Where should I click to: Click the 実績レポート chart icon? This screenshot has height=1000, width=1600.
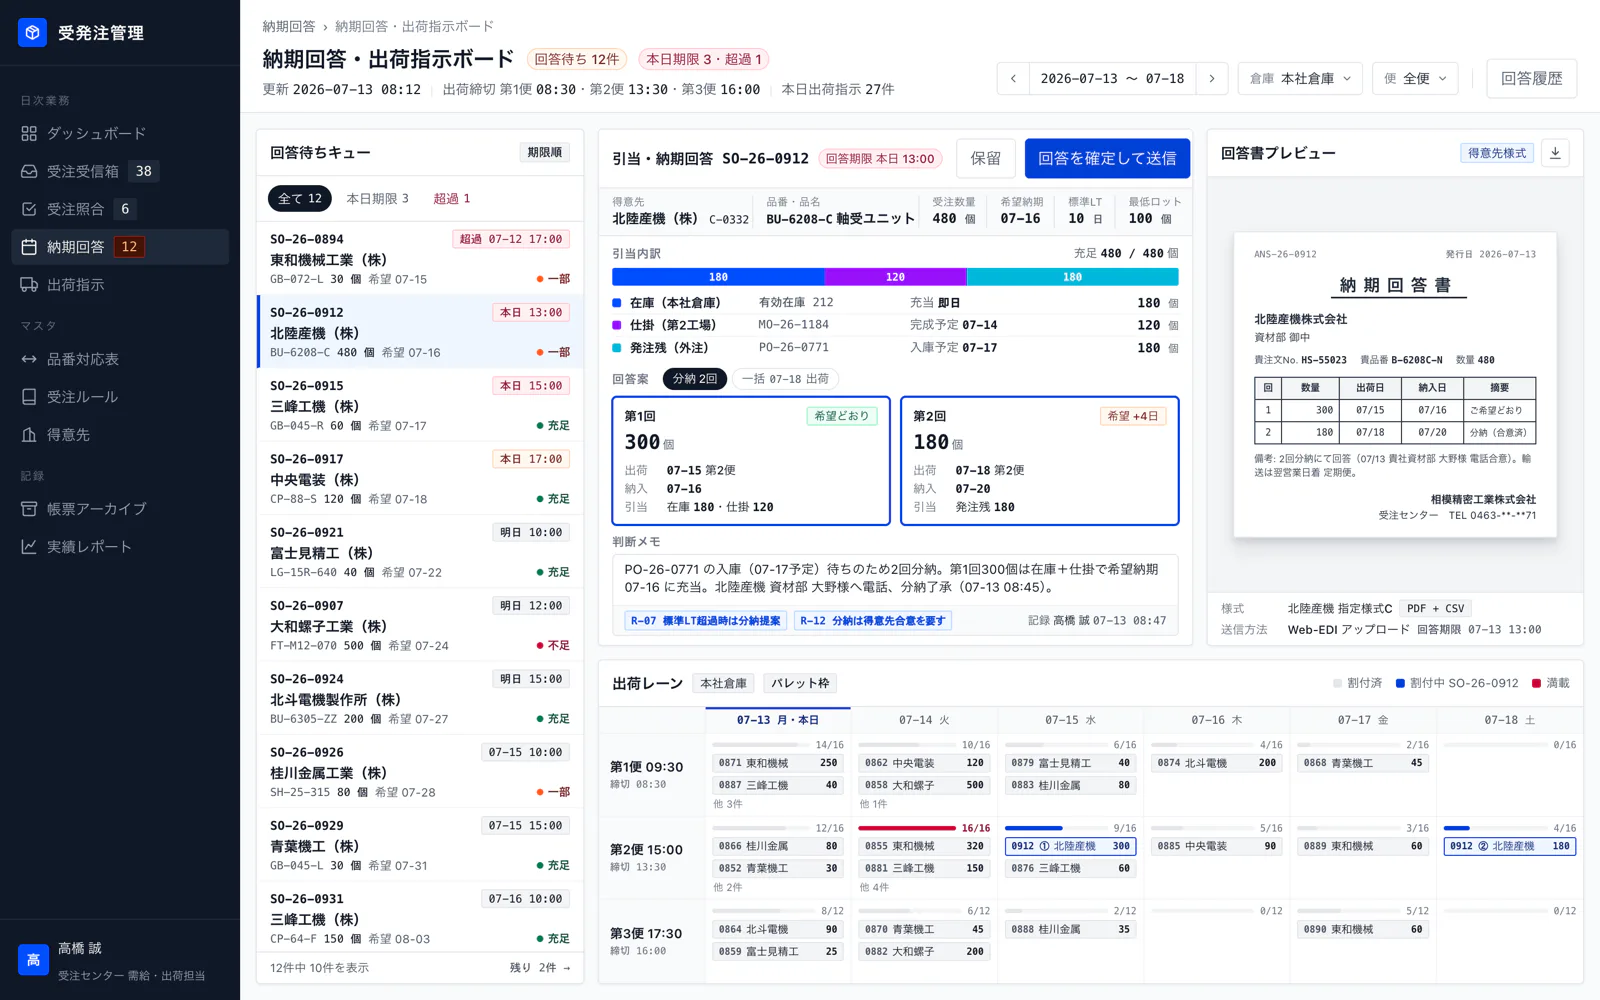(29, 547)
